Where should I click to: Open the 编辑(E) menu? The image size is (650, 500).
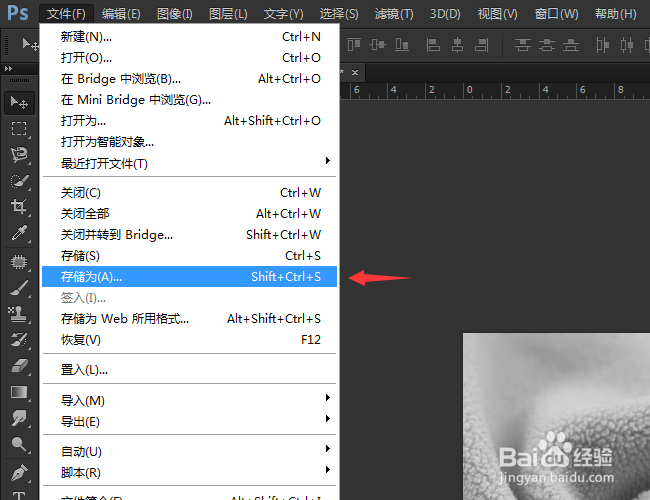coord(121,14)
